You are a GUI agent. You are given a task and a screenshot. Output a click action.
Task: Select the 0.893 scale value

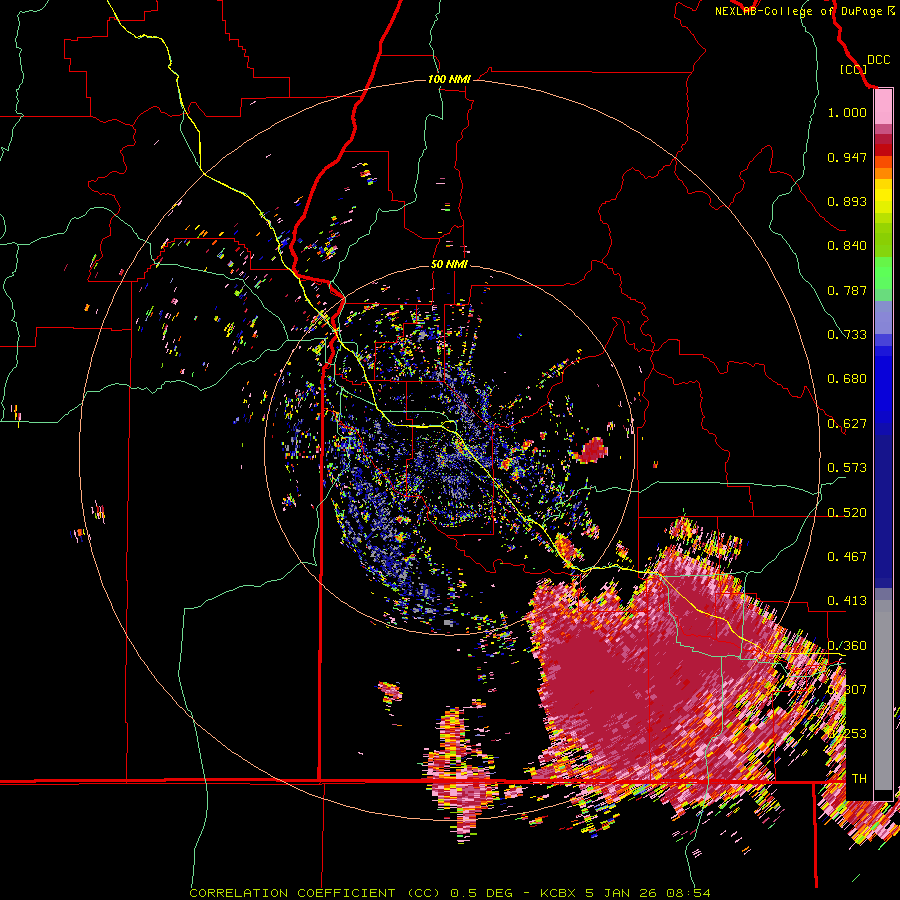click(847, 201)
